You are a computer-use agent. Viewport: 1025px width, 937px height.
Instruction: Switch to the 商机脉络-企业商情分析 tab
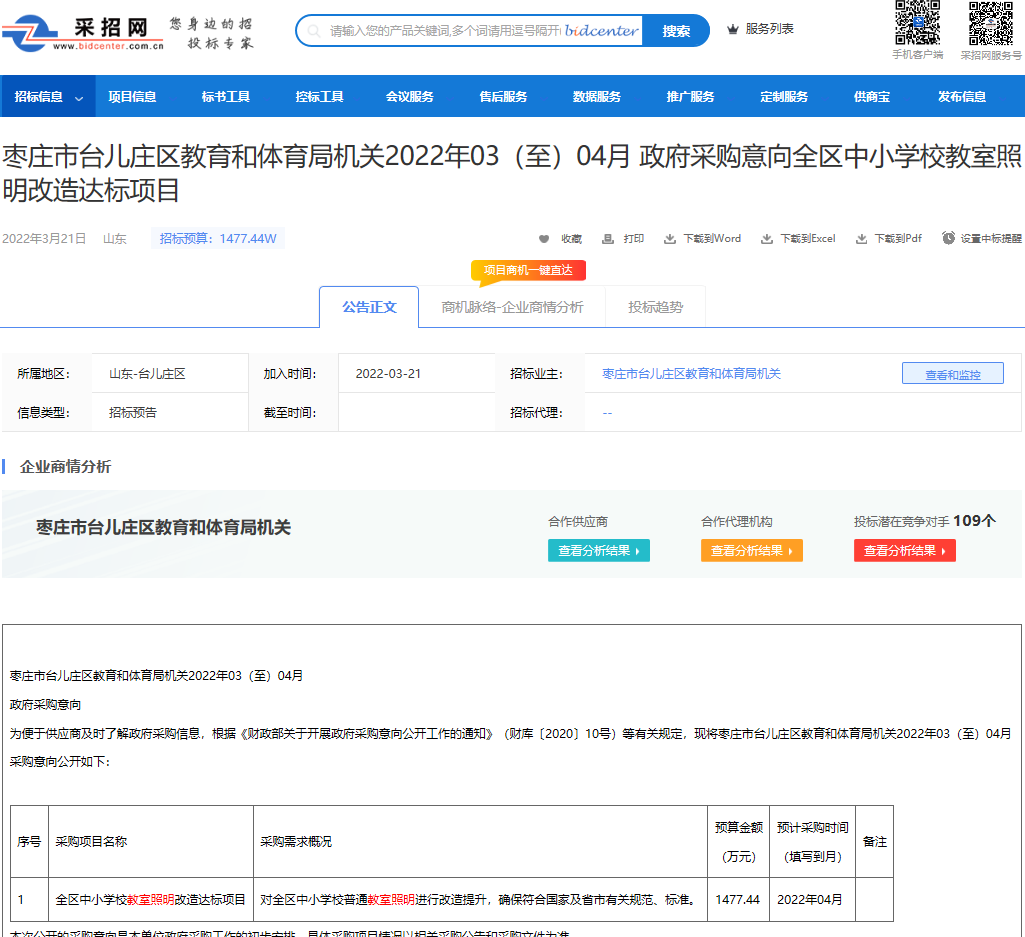[512, 307]
